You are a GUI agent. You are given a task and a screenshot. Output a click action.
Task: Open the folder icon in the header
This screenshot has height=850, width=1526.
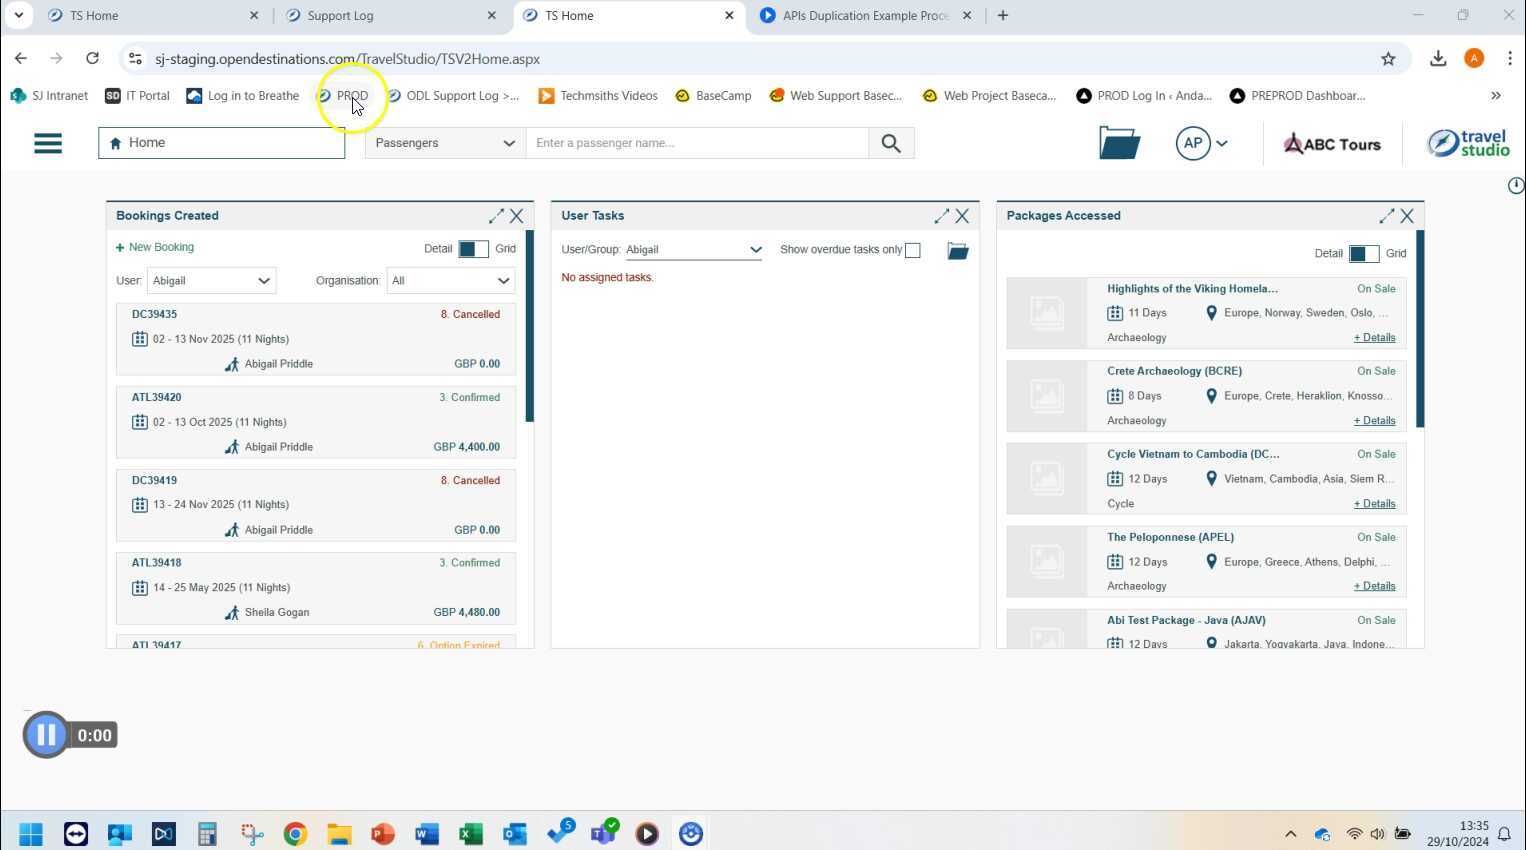point(1119,143)
